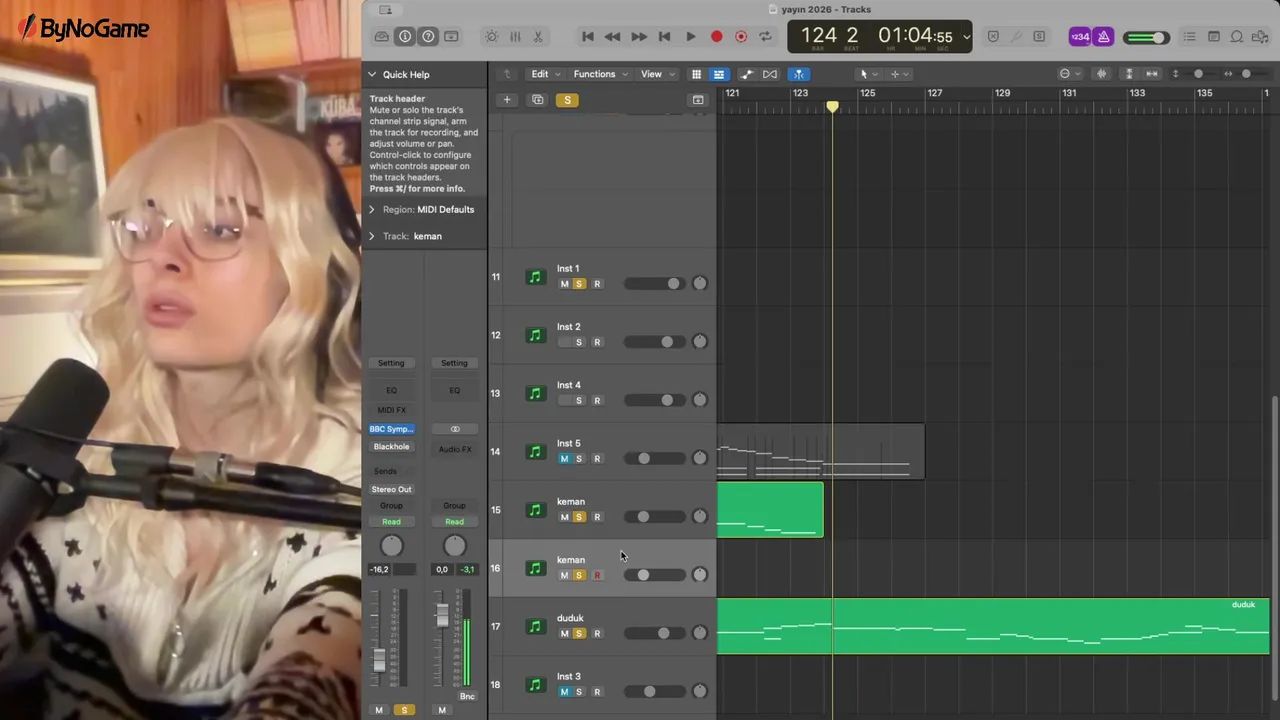The height and width of the screenshot is (720, 1280).
Task: Toggle the Metronome click button
Action: point(1103,36)
